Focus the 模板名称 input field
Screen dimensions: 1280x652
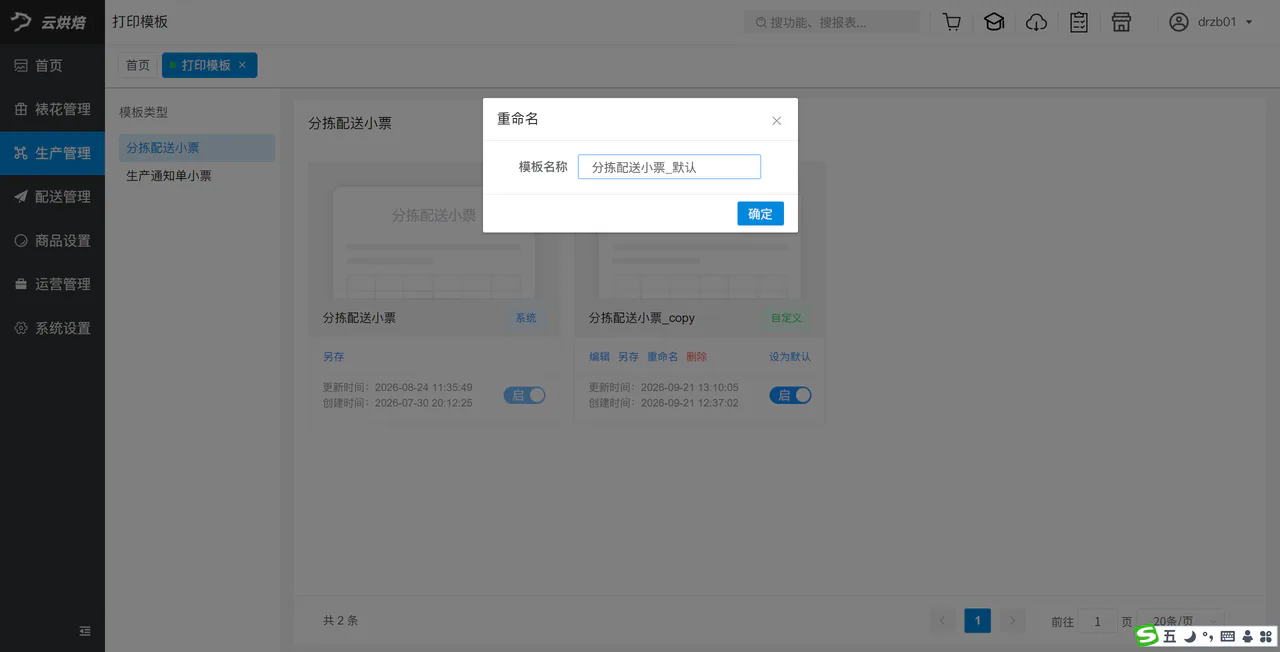(x=669, y=167)
